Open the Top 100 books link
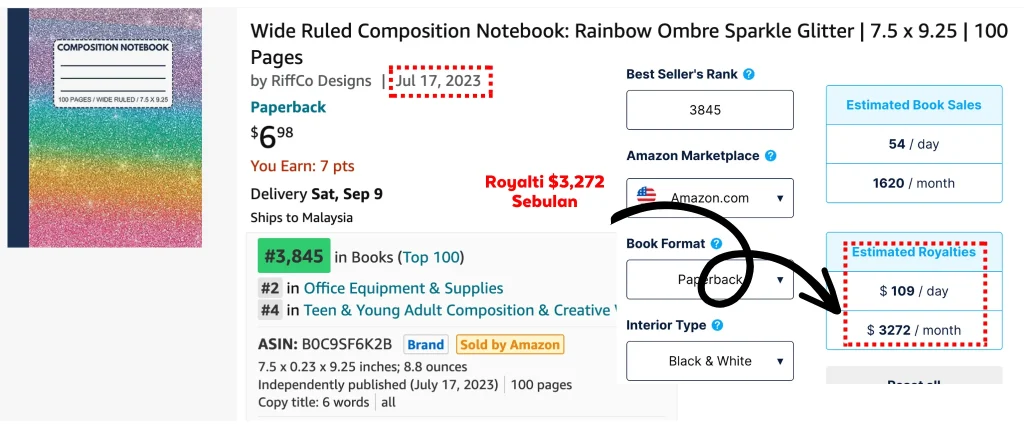The image size is (1024, 427). click(432, 257)
